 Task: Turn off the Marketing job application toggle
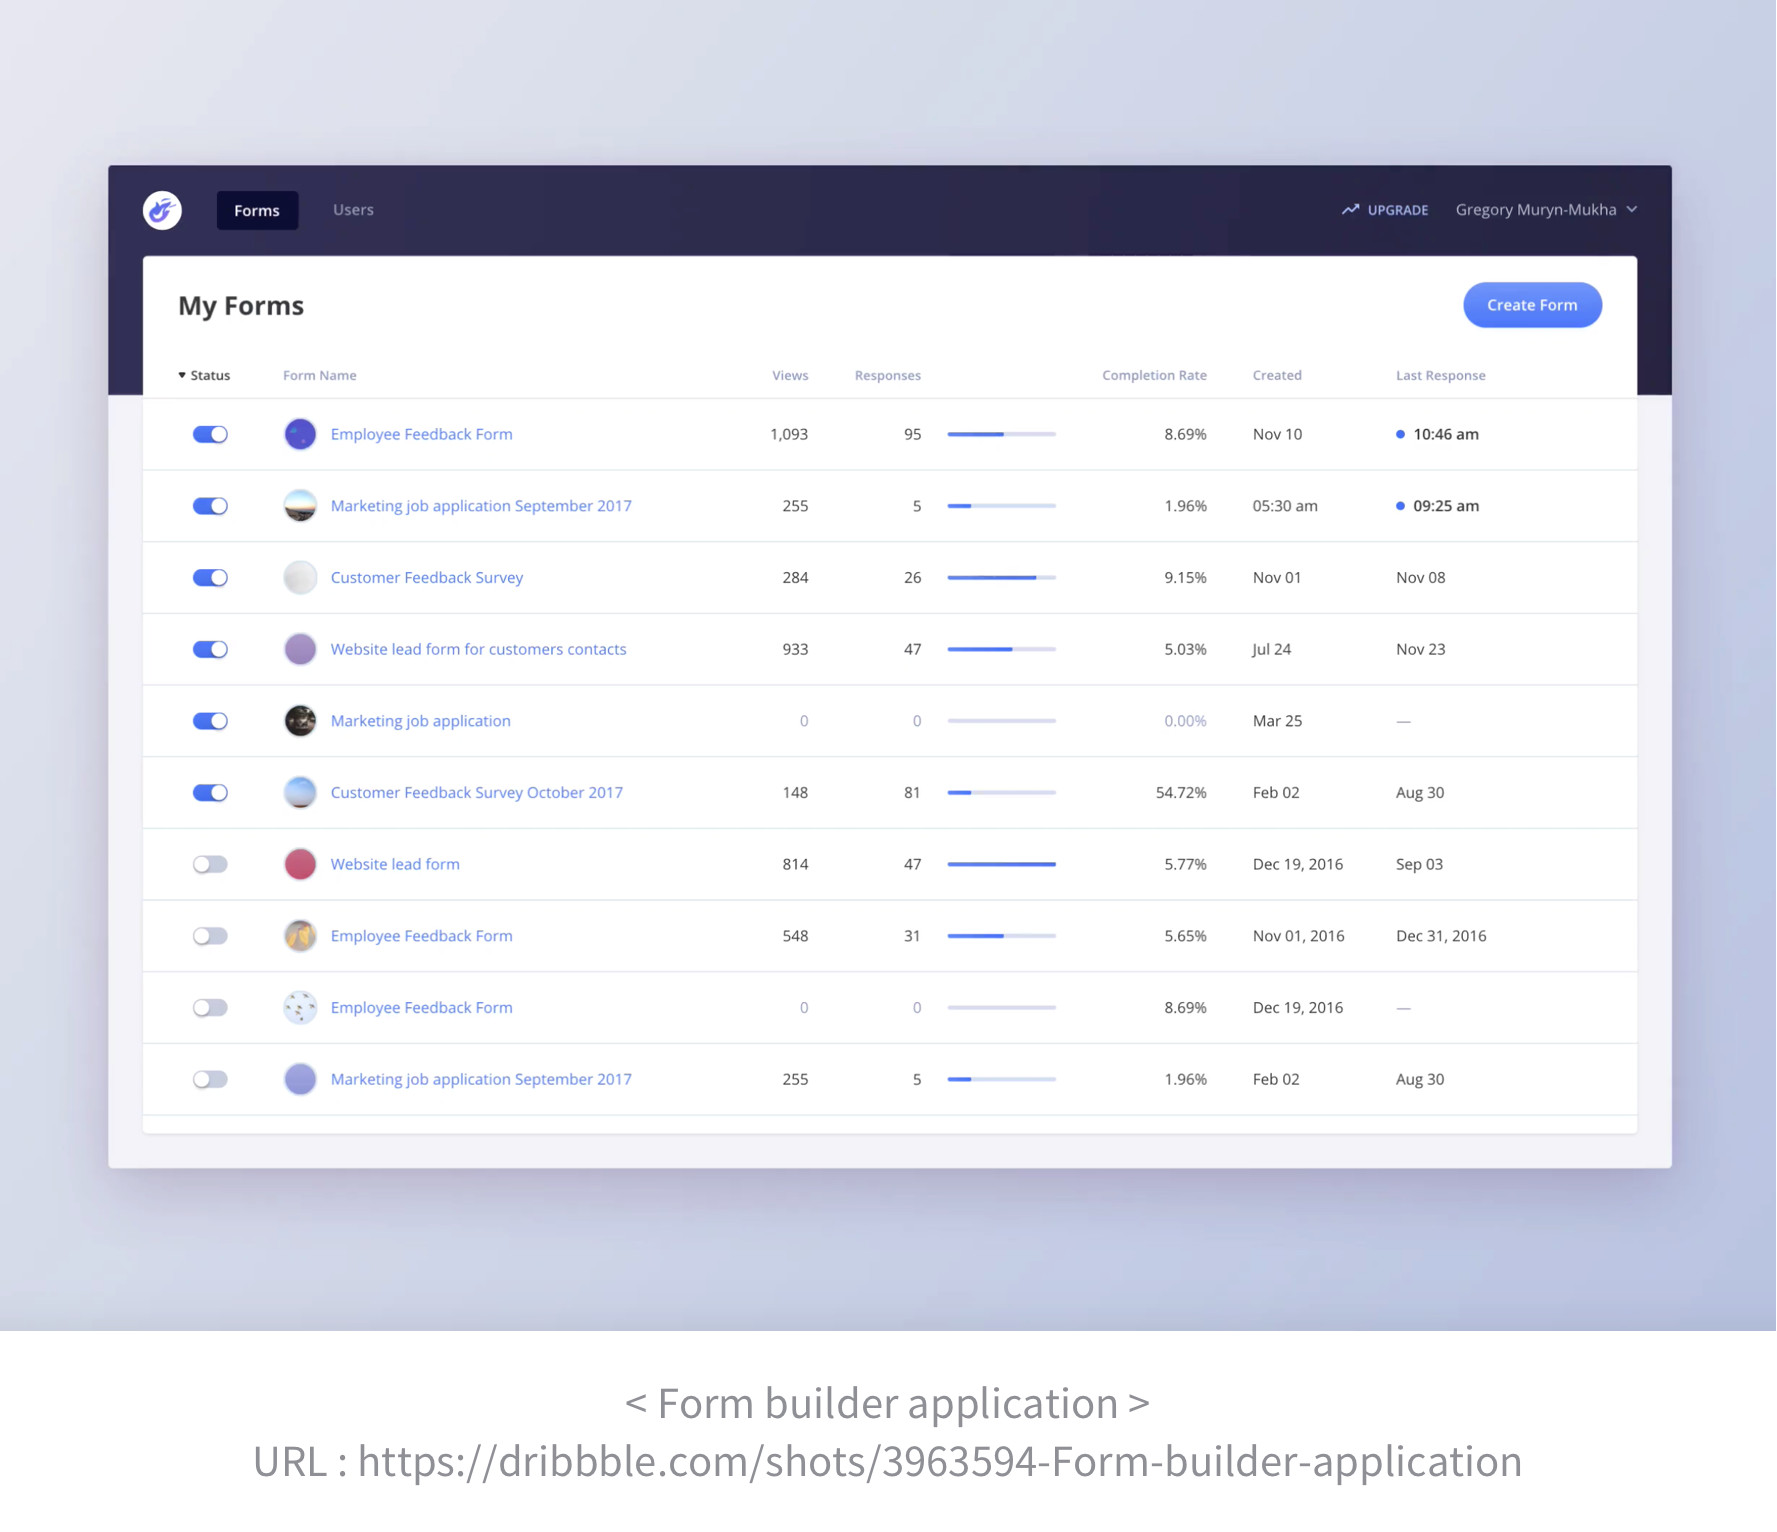(210, 721)
